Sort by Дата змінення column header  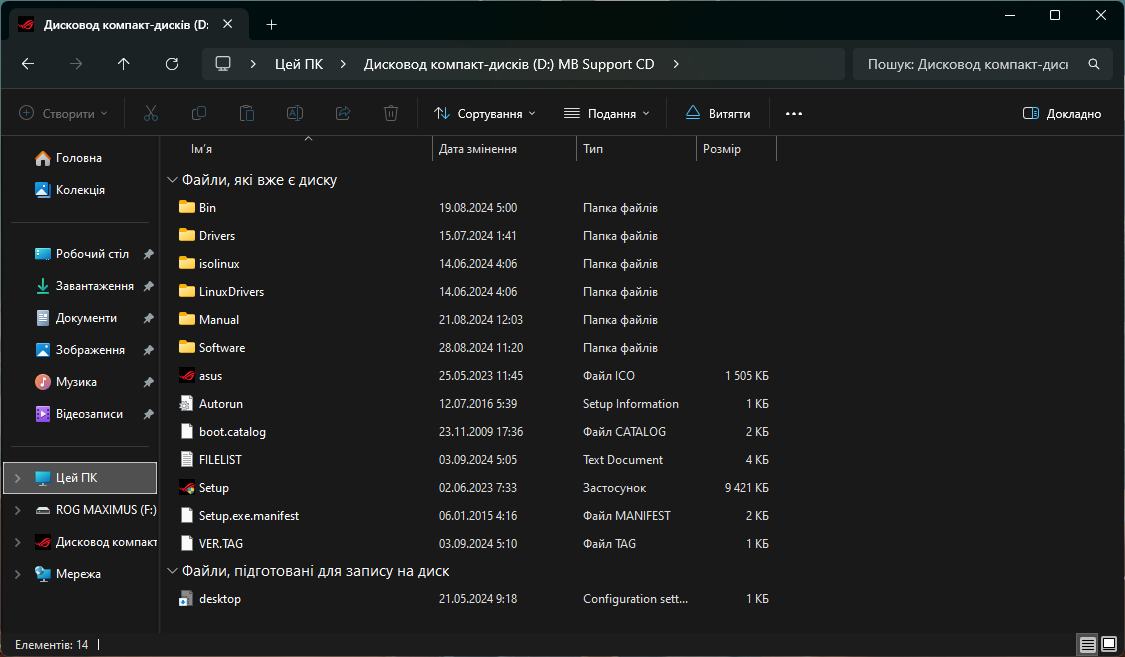(x=478, y=149)
